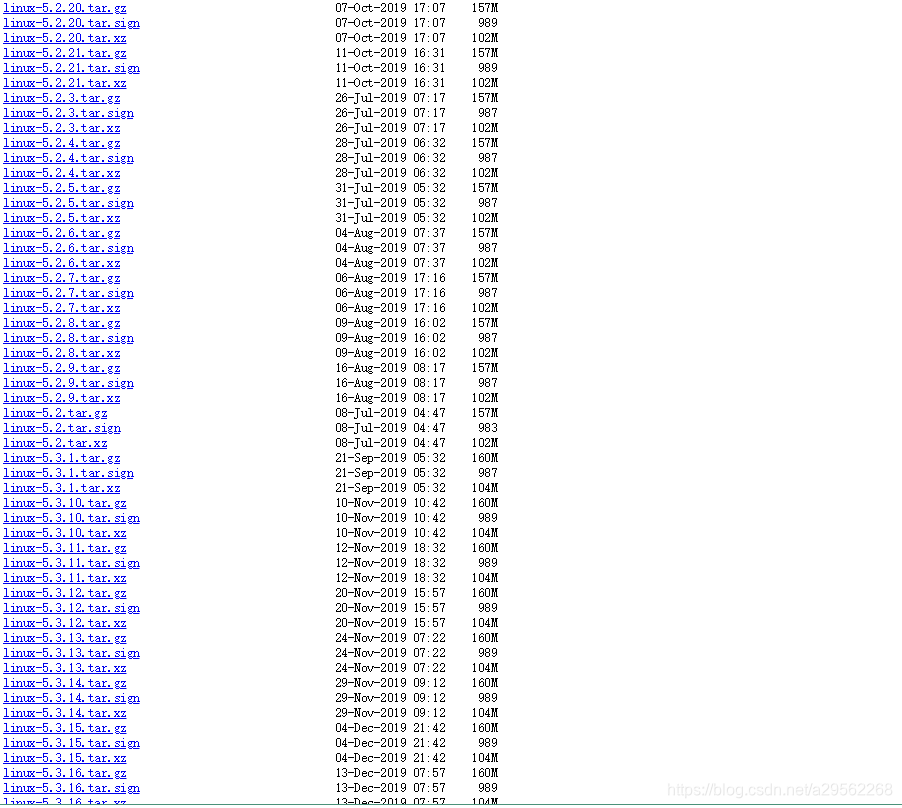The image size is (902, 808).
Task: Click linux-5.2.3.tar.sign
Action: [x=68, y=113]
